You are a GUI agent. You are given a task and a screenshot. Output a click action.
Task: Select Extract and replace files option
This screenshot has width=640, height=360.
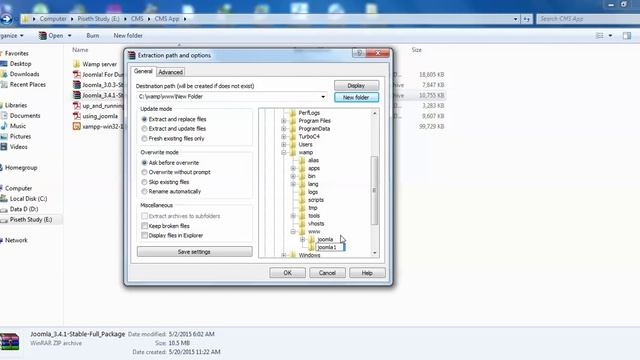pyautogui.click(x=144, y=119)
